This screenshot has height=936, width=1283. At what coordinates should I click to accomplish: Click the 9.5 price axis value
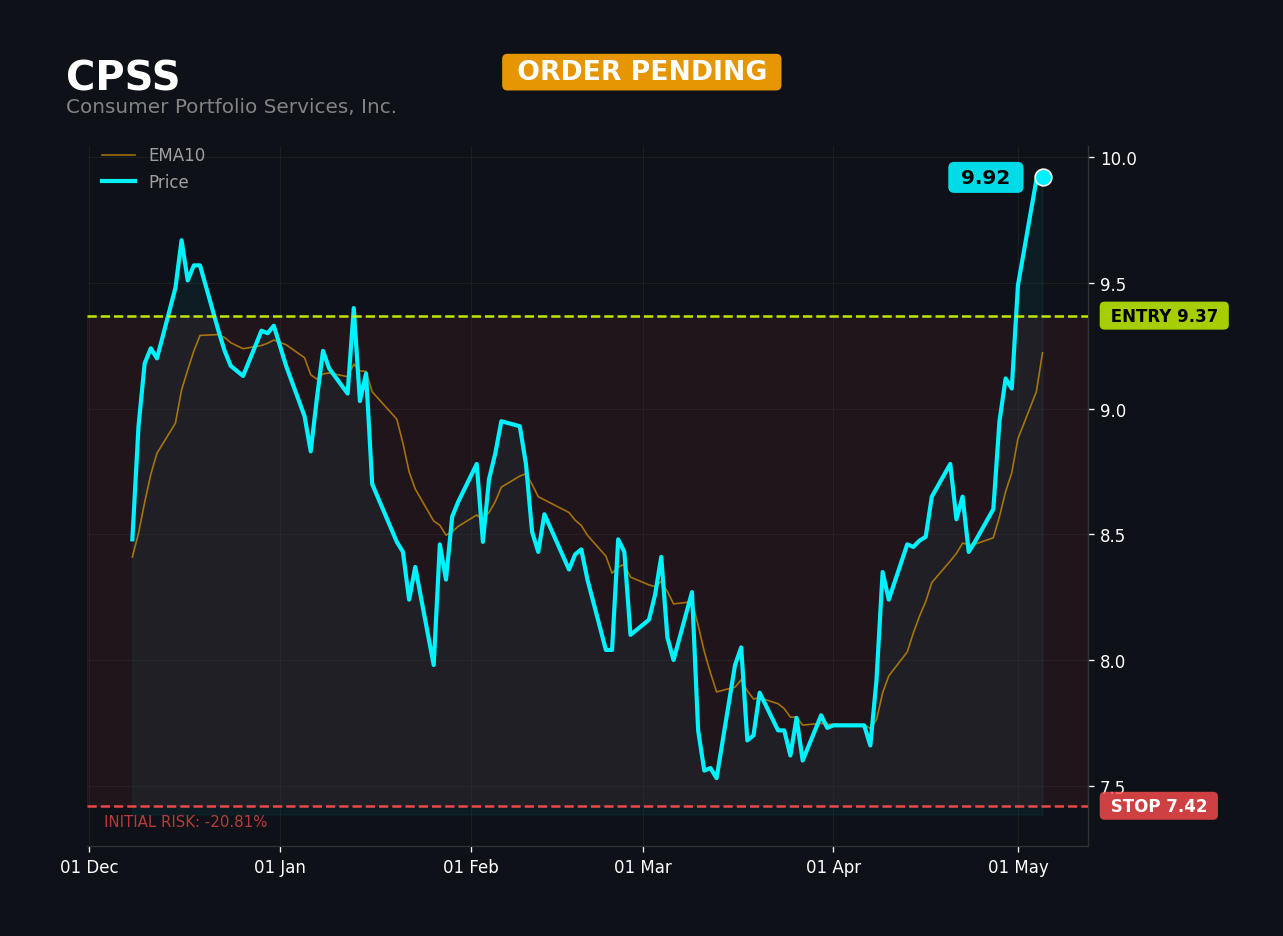[1114, 284]
